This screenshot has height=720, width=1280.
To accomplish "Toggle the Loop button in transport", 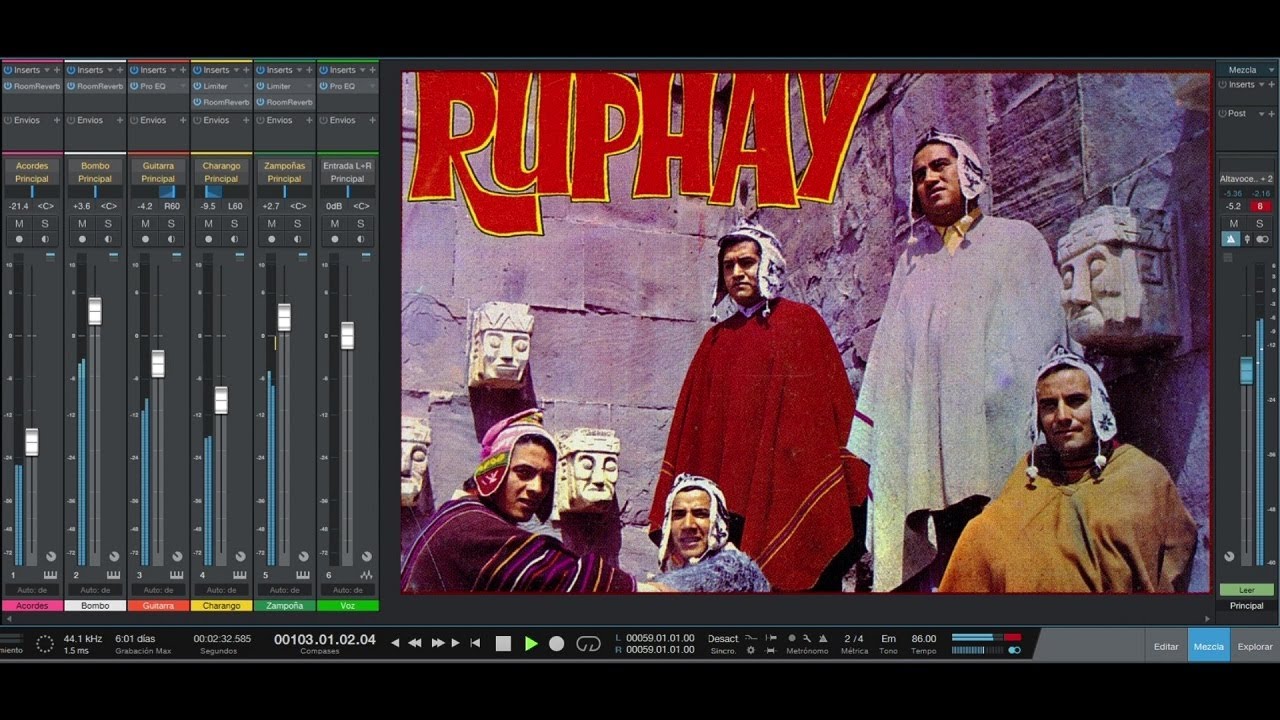I will [x=589, y=644].
